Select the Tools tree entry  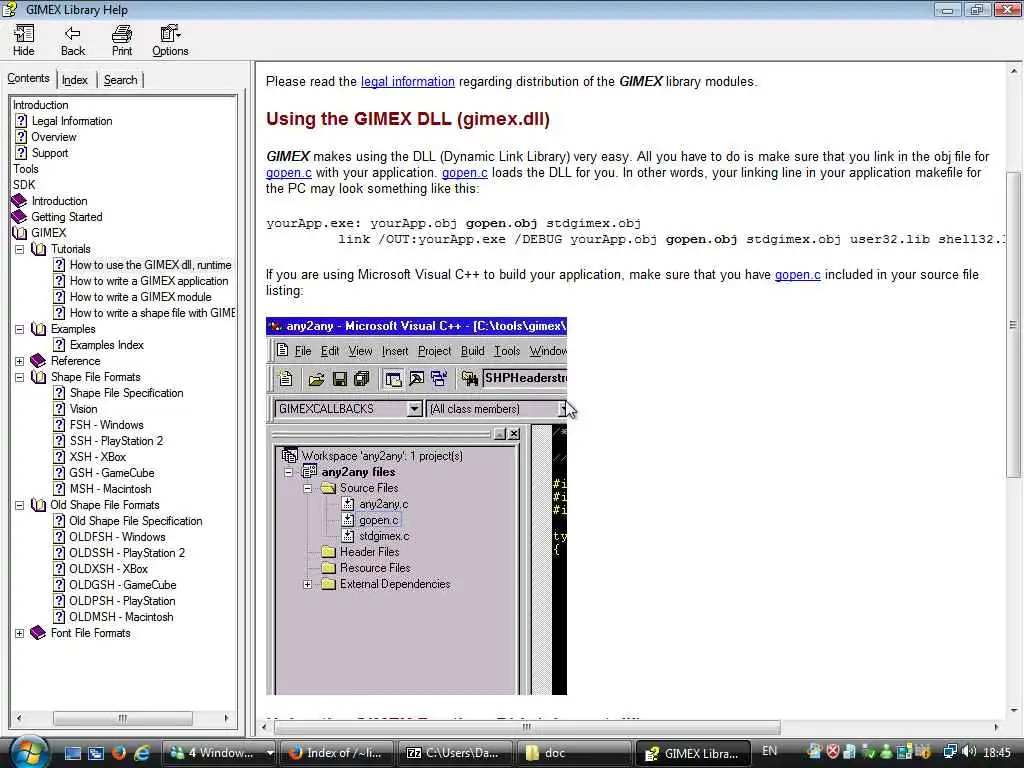tap(25, 169)
